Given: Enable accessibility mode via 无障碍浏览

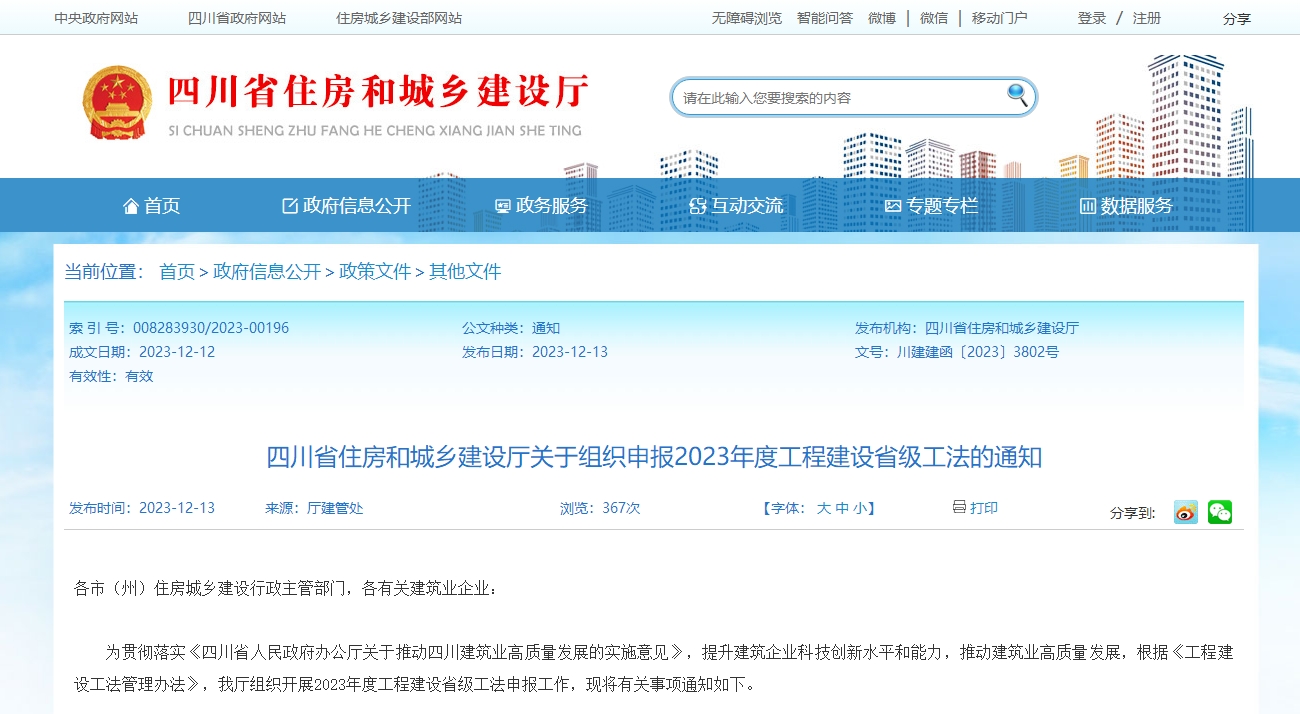Looking at the screenshot, I should pos(746,17).
